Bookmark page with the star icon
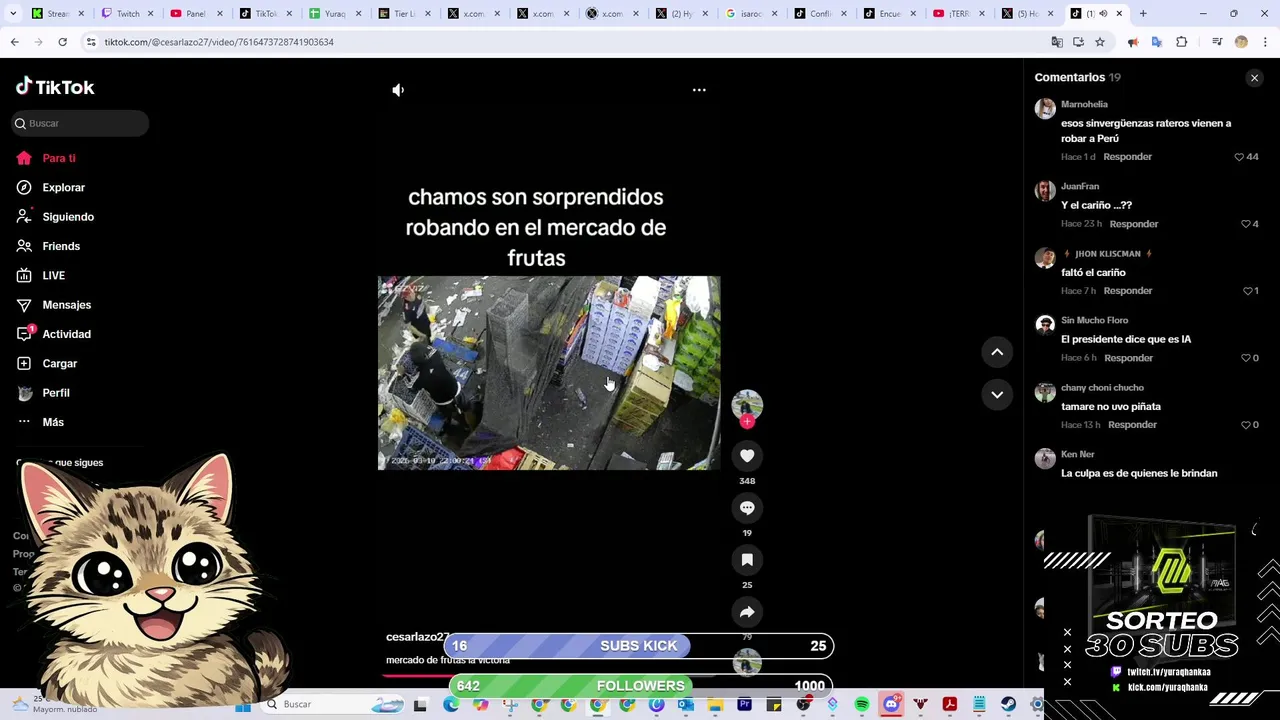Screen dimensions: 1280x720 click(1100, 42)
